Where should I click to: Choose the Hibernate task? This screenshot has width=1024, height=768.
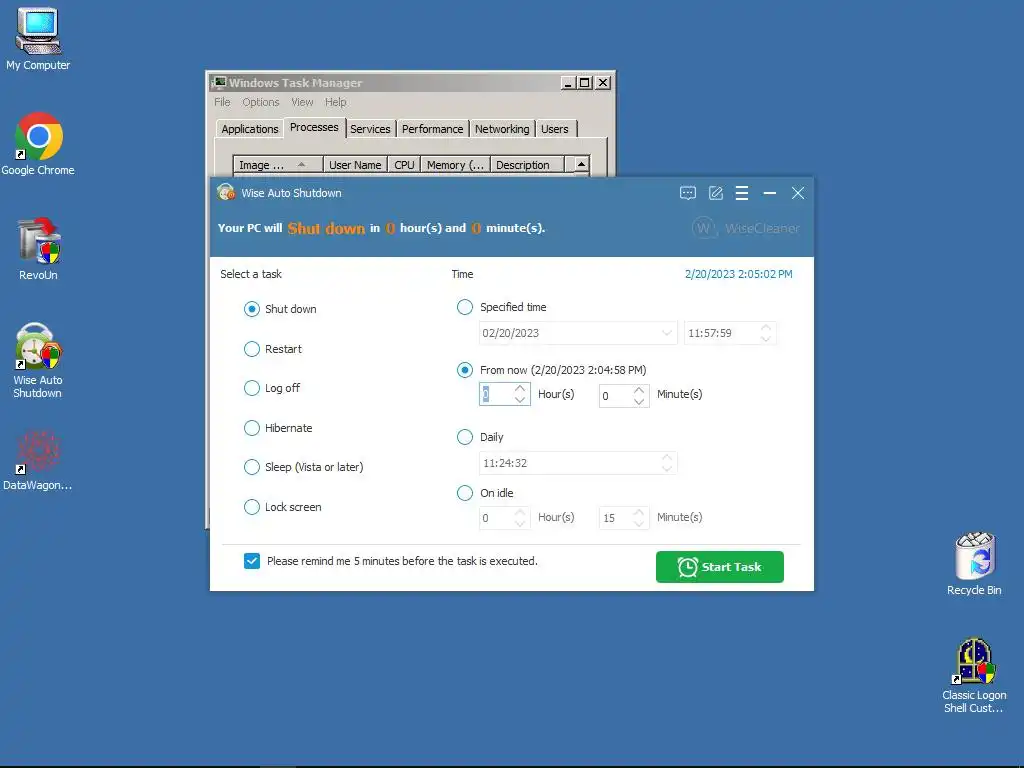point(251,428)
